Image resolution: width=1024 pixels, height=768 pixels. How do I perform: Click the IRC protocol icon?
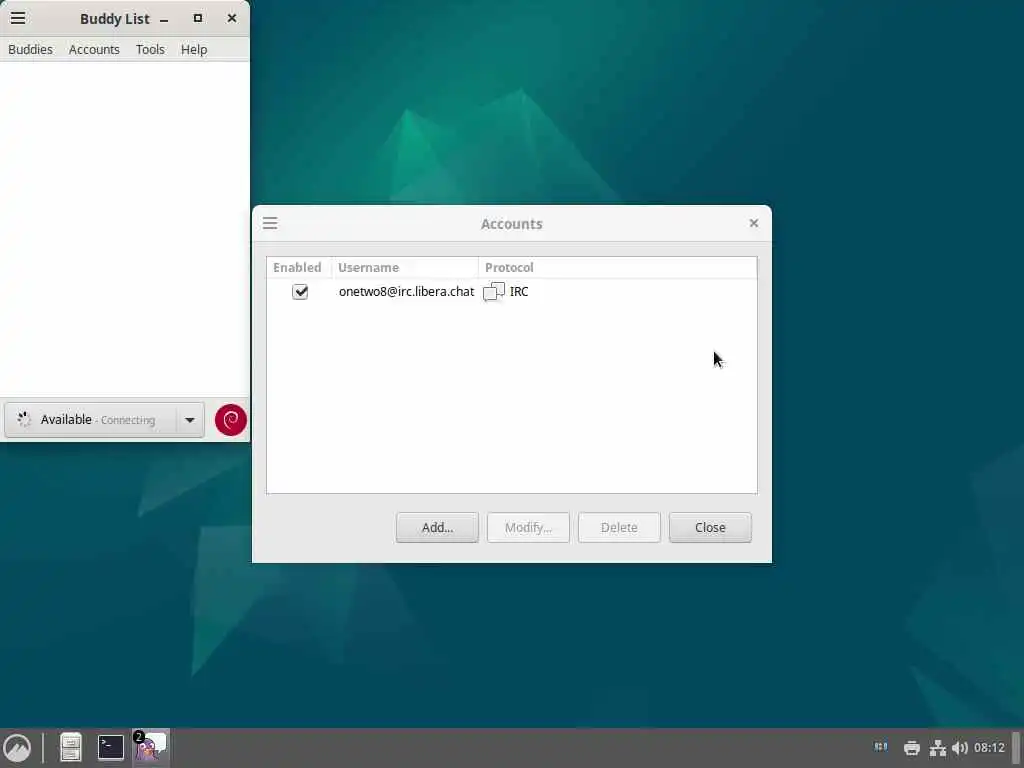pos(494,291)
